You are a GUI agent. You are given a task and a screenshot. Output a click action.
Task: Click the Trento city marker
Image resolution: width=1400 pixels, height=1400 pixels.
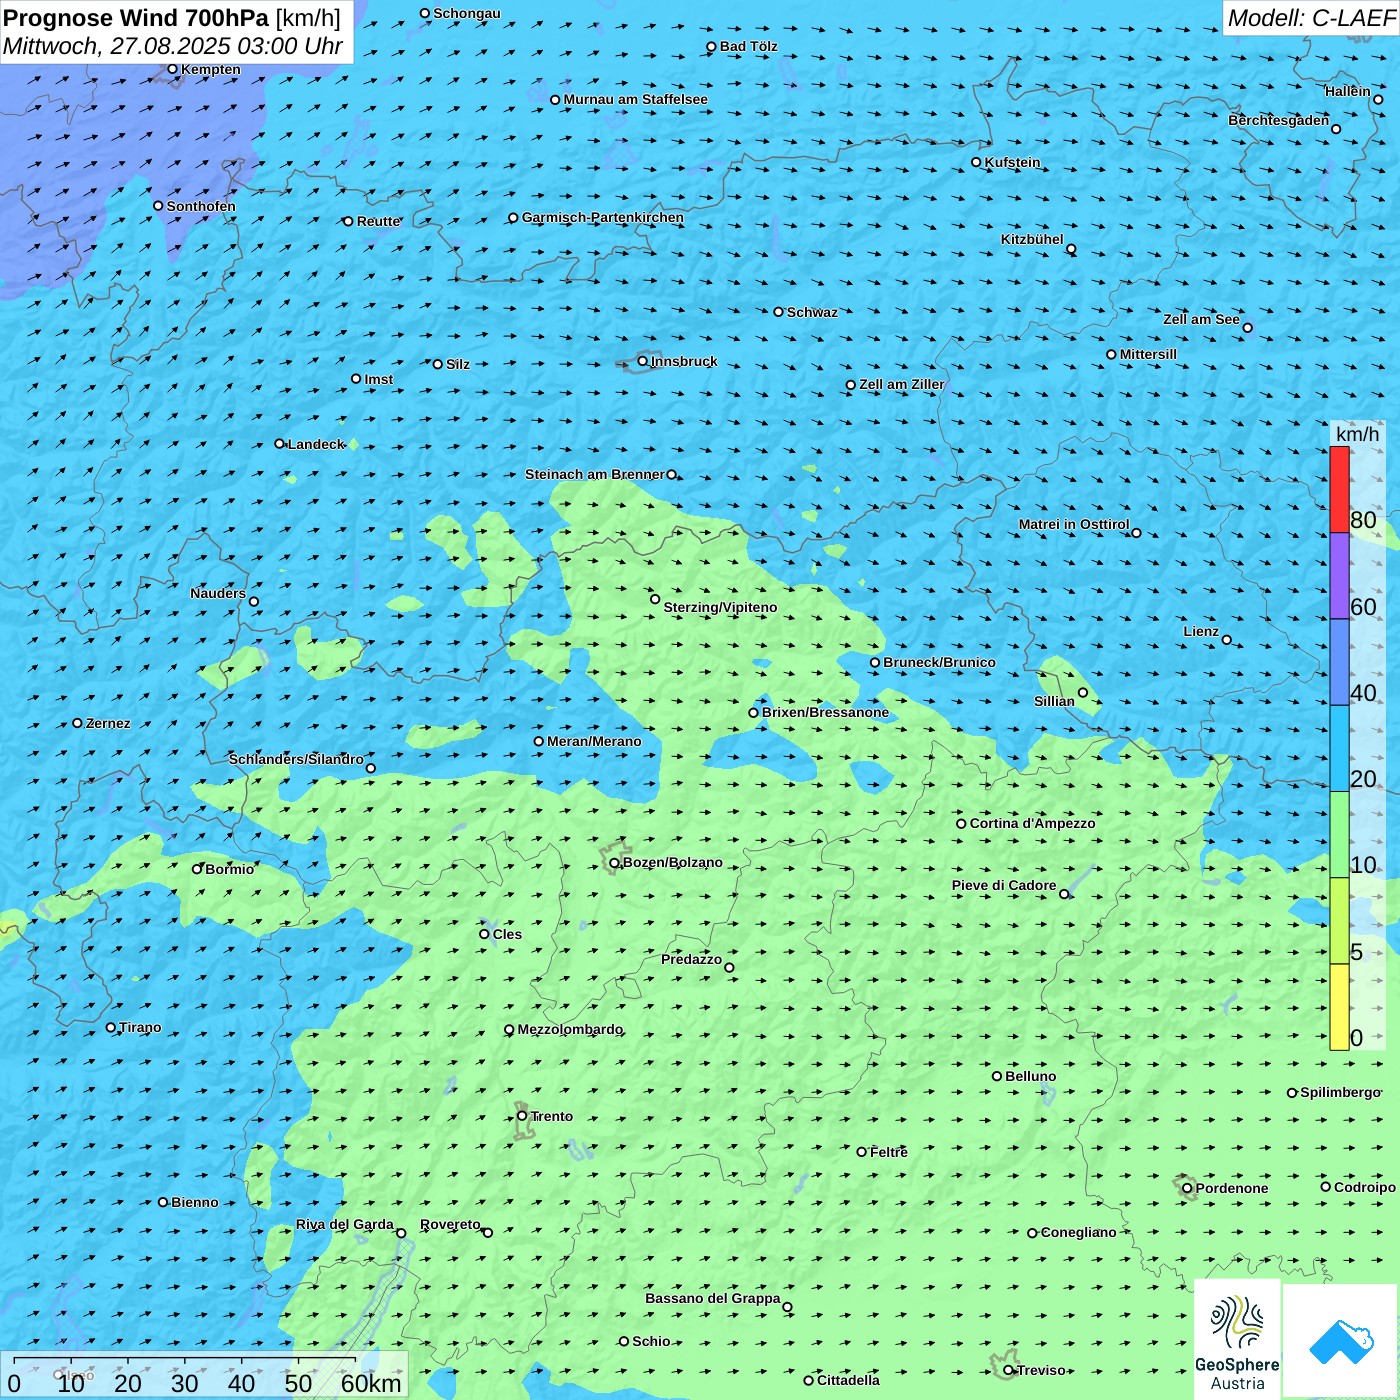(x=522, y=1116)
